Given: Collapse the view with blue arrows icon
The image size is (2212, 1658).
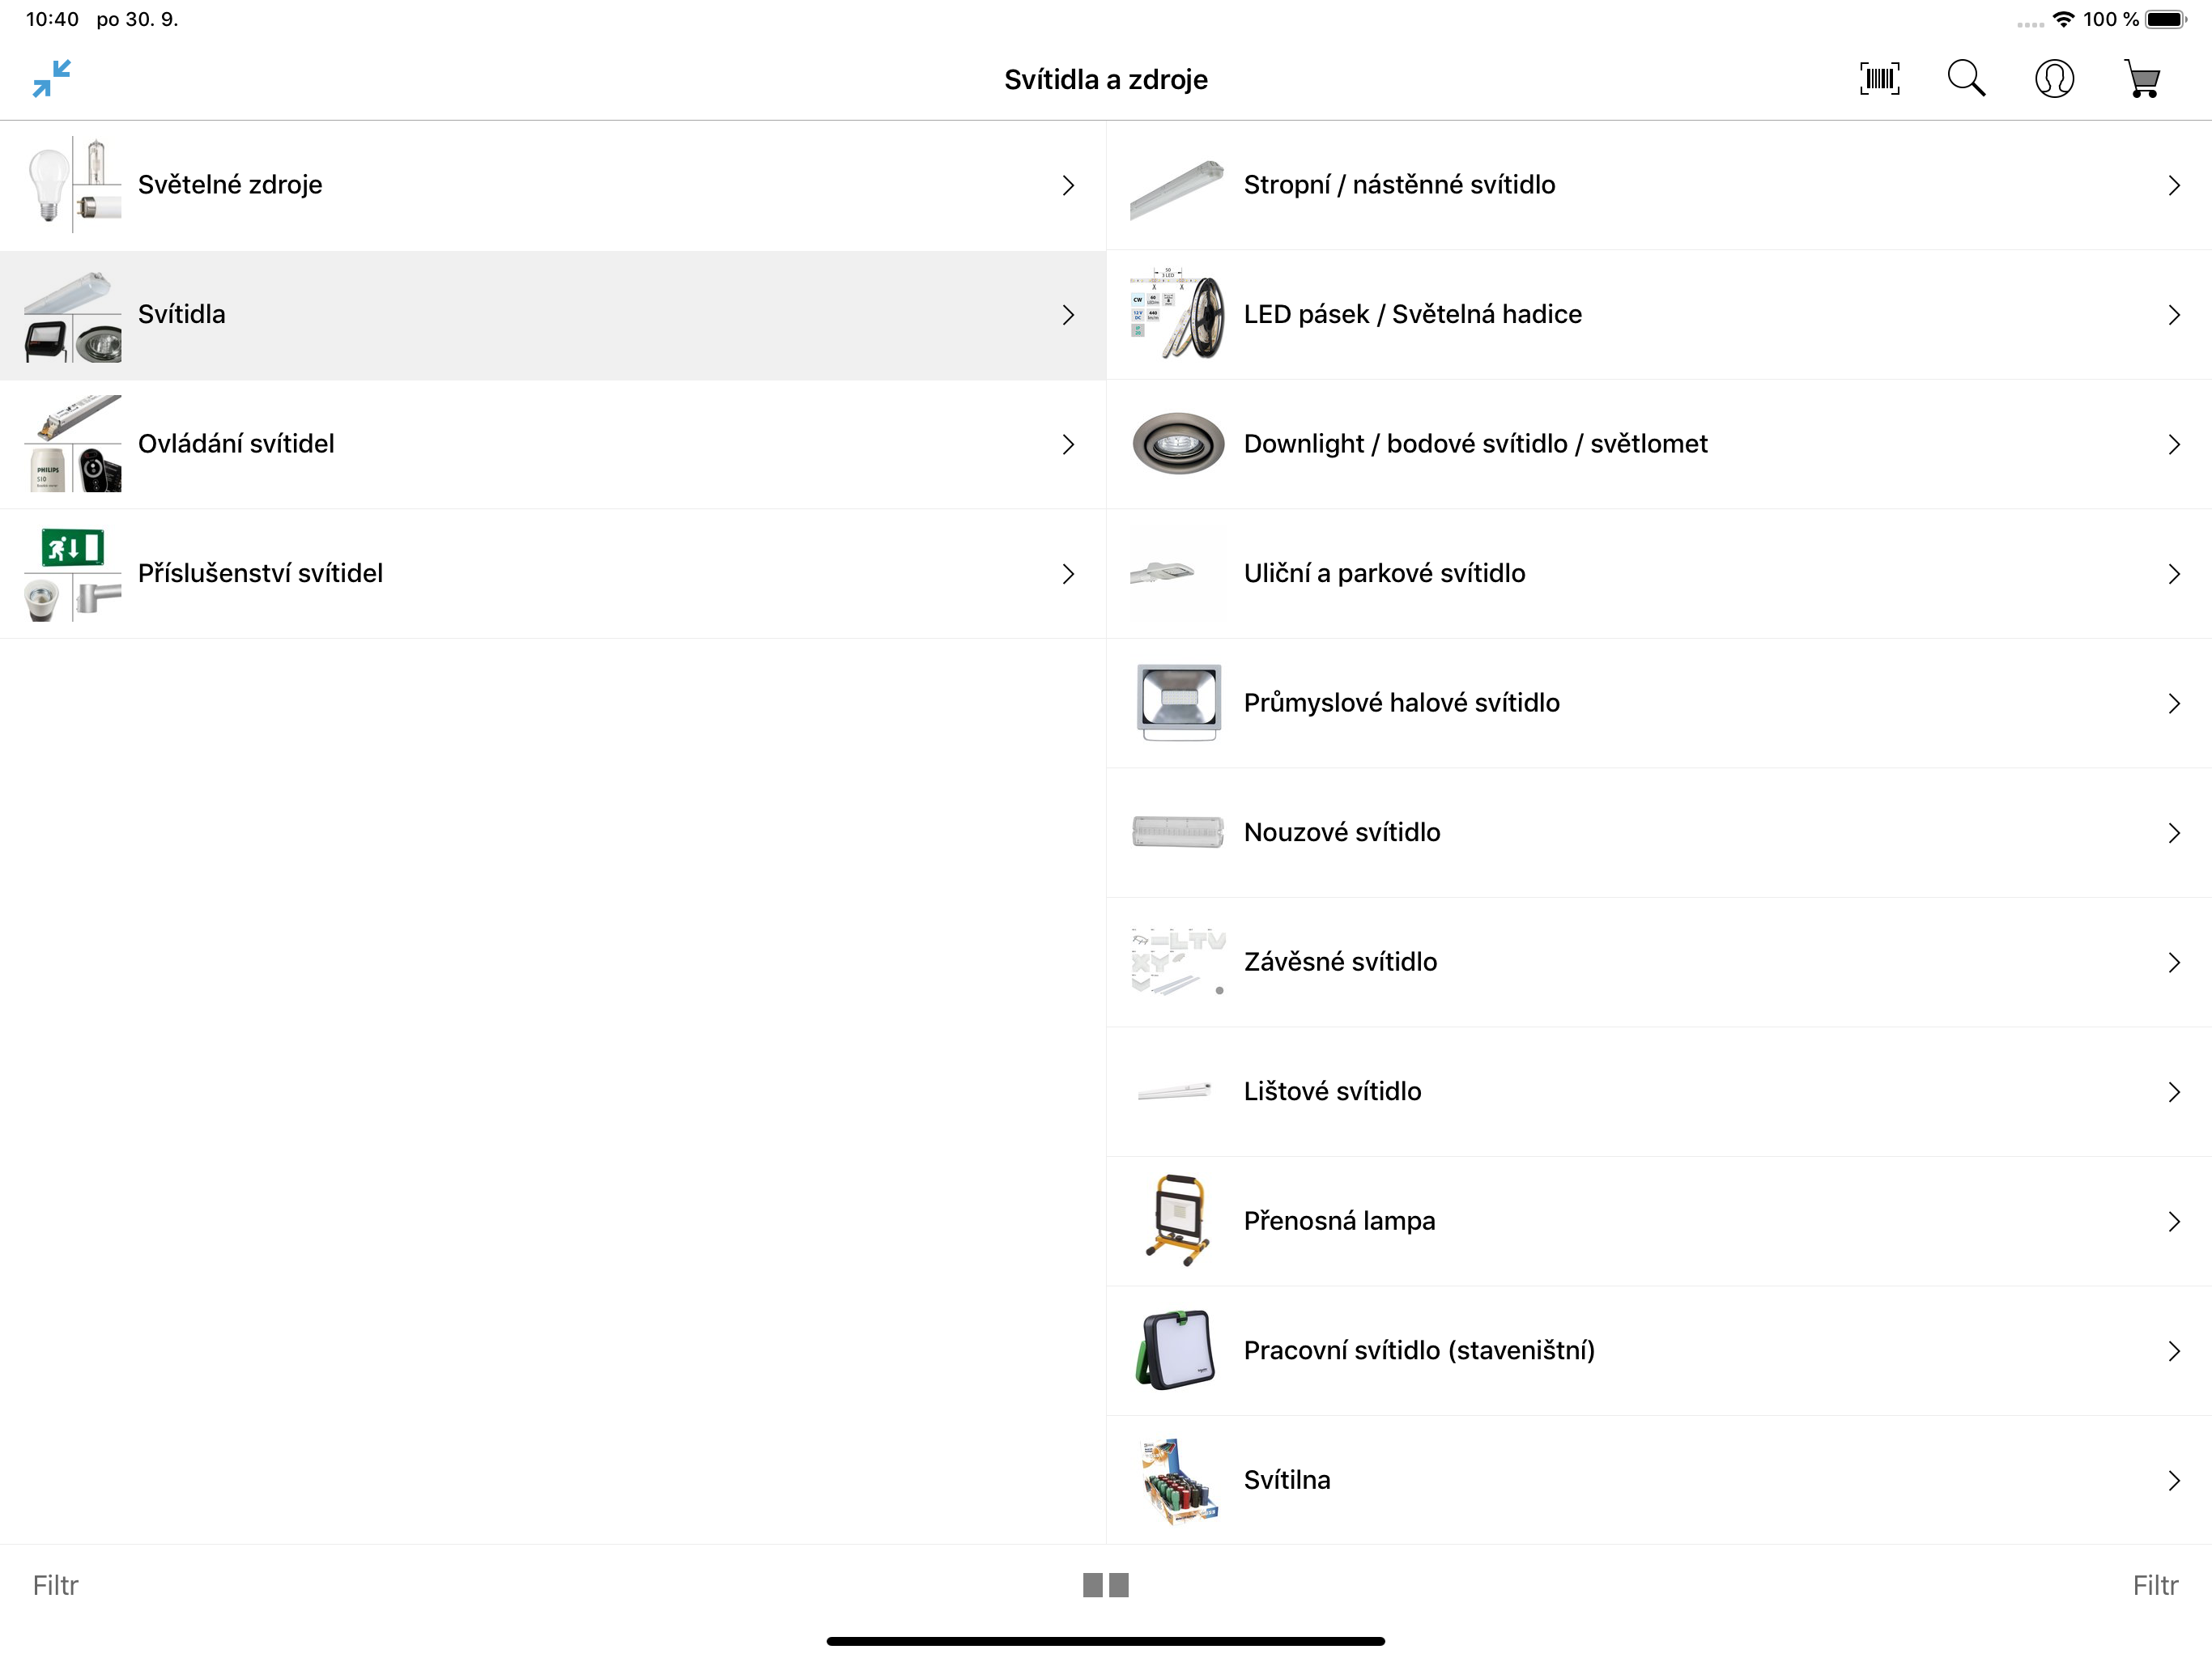Looking at the screenshot, I should [52, 79].
